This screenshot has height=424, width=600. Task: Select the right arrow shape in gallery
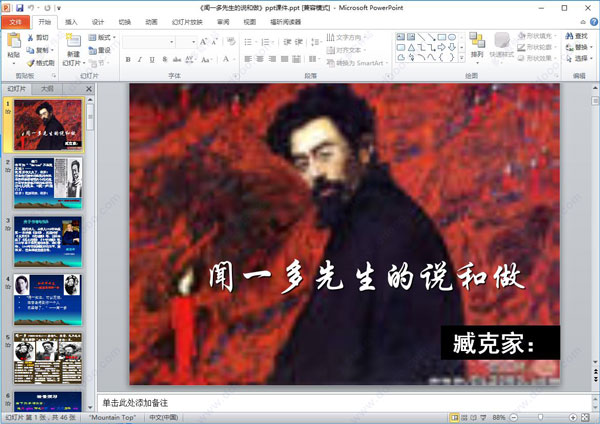coord(442,47)
